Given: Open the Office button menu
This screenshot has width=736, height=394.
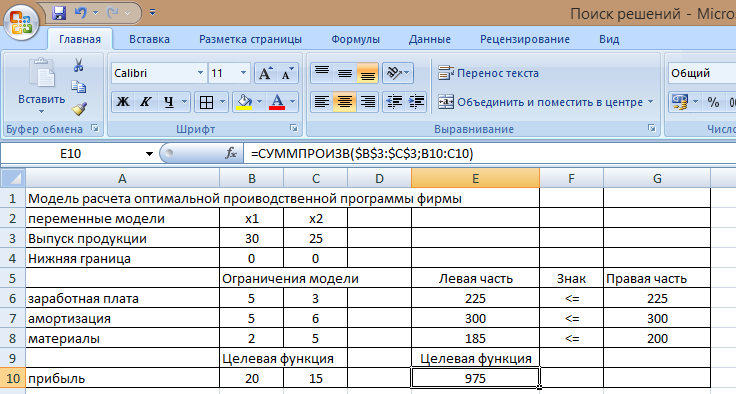Looking at the screenshot, I should 21,22.
